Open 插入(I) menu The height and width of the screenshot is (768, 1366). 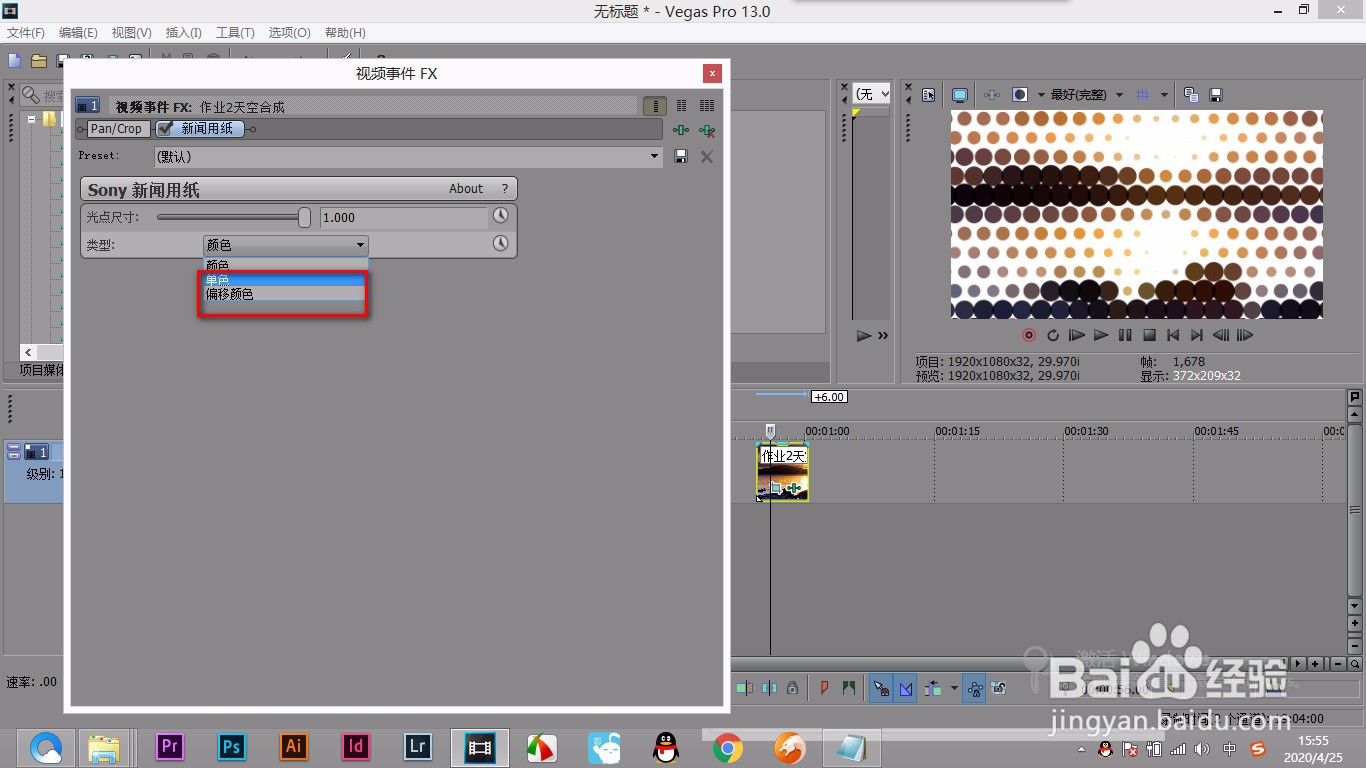click(x=183, y=33)
